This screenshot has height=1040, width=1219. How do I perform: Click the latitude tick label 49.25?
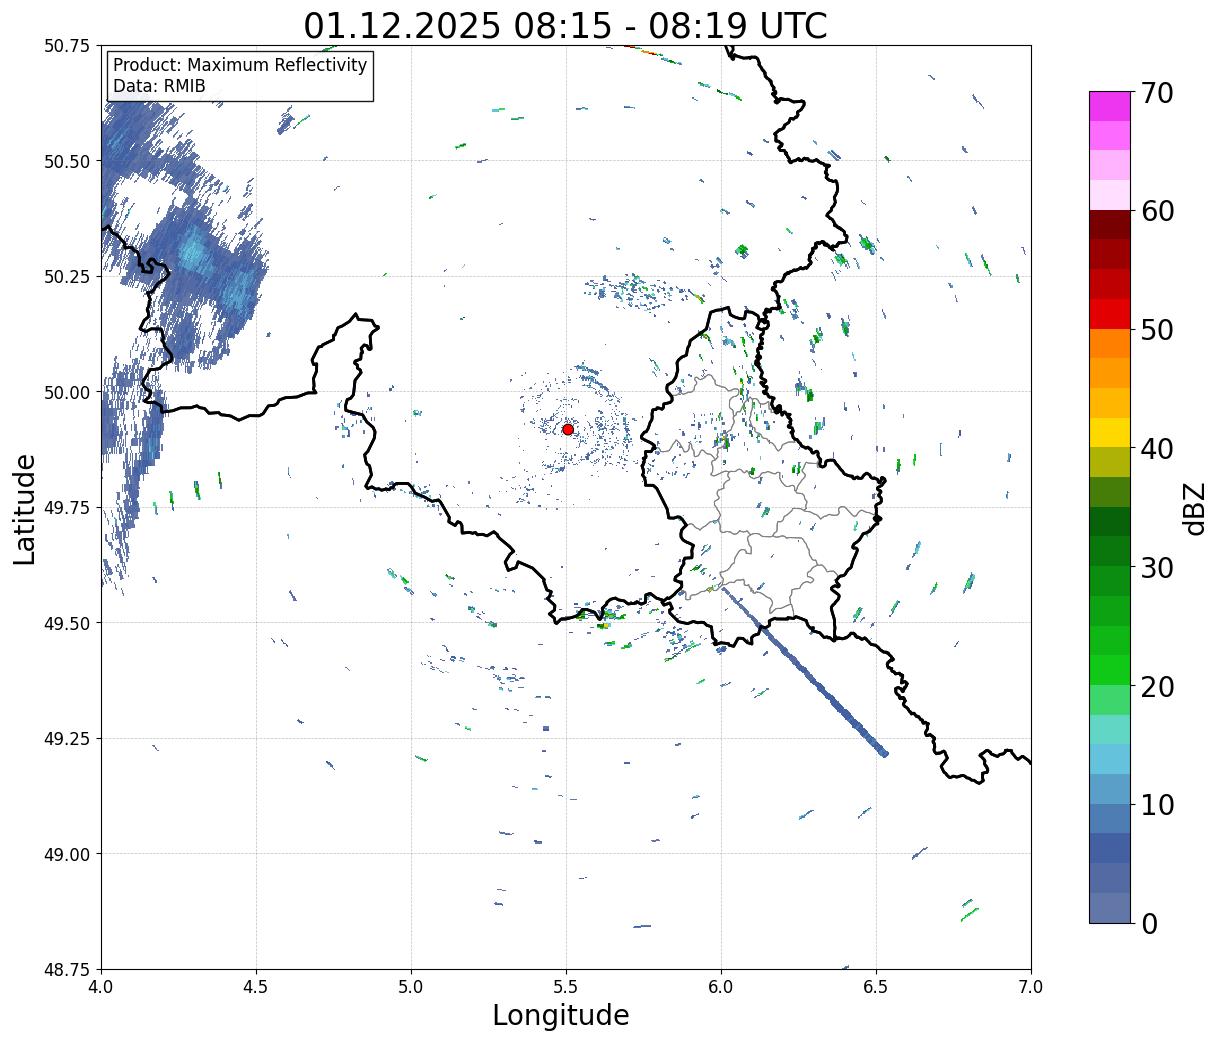pos(67,739)
